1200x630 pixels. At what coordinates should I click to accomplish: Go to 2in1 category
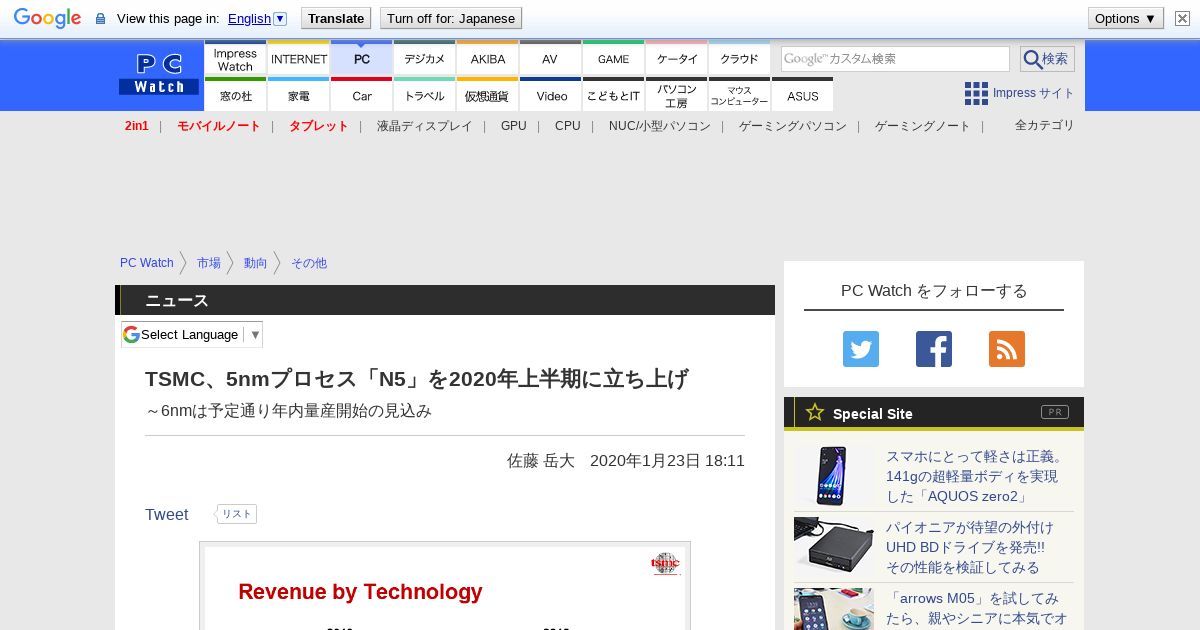[x=137, y=126]
